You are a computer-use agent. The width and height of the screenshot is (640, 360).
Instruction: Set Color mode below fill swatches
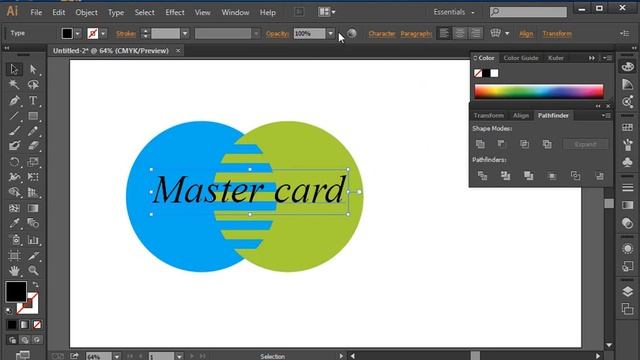pyautogui.click(x=12, y=325)
